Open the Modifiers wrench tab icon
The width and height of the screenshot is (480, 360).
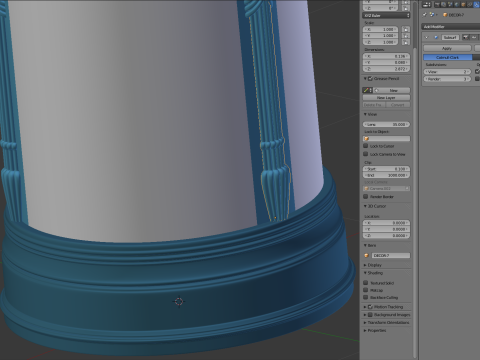(x=476, y=5)
